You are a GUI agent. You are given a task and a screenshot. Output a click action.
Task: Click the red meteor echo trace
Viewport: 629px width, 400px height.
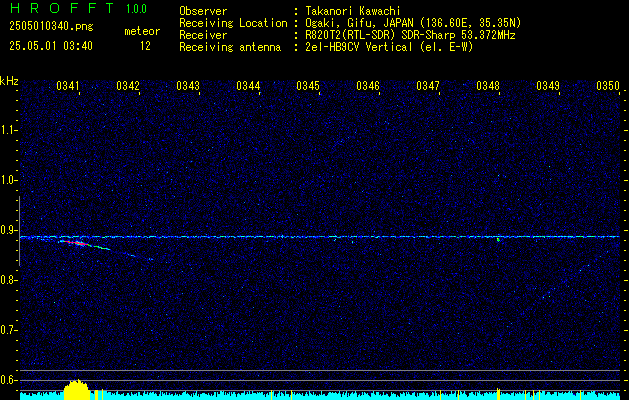pyautogui.click(x=75, y=243)
